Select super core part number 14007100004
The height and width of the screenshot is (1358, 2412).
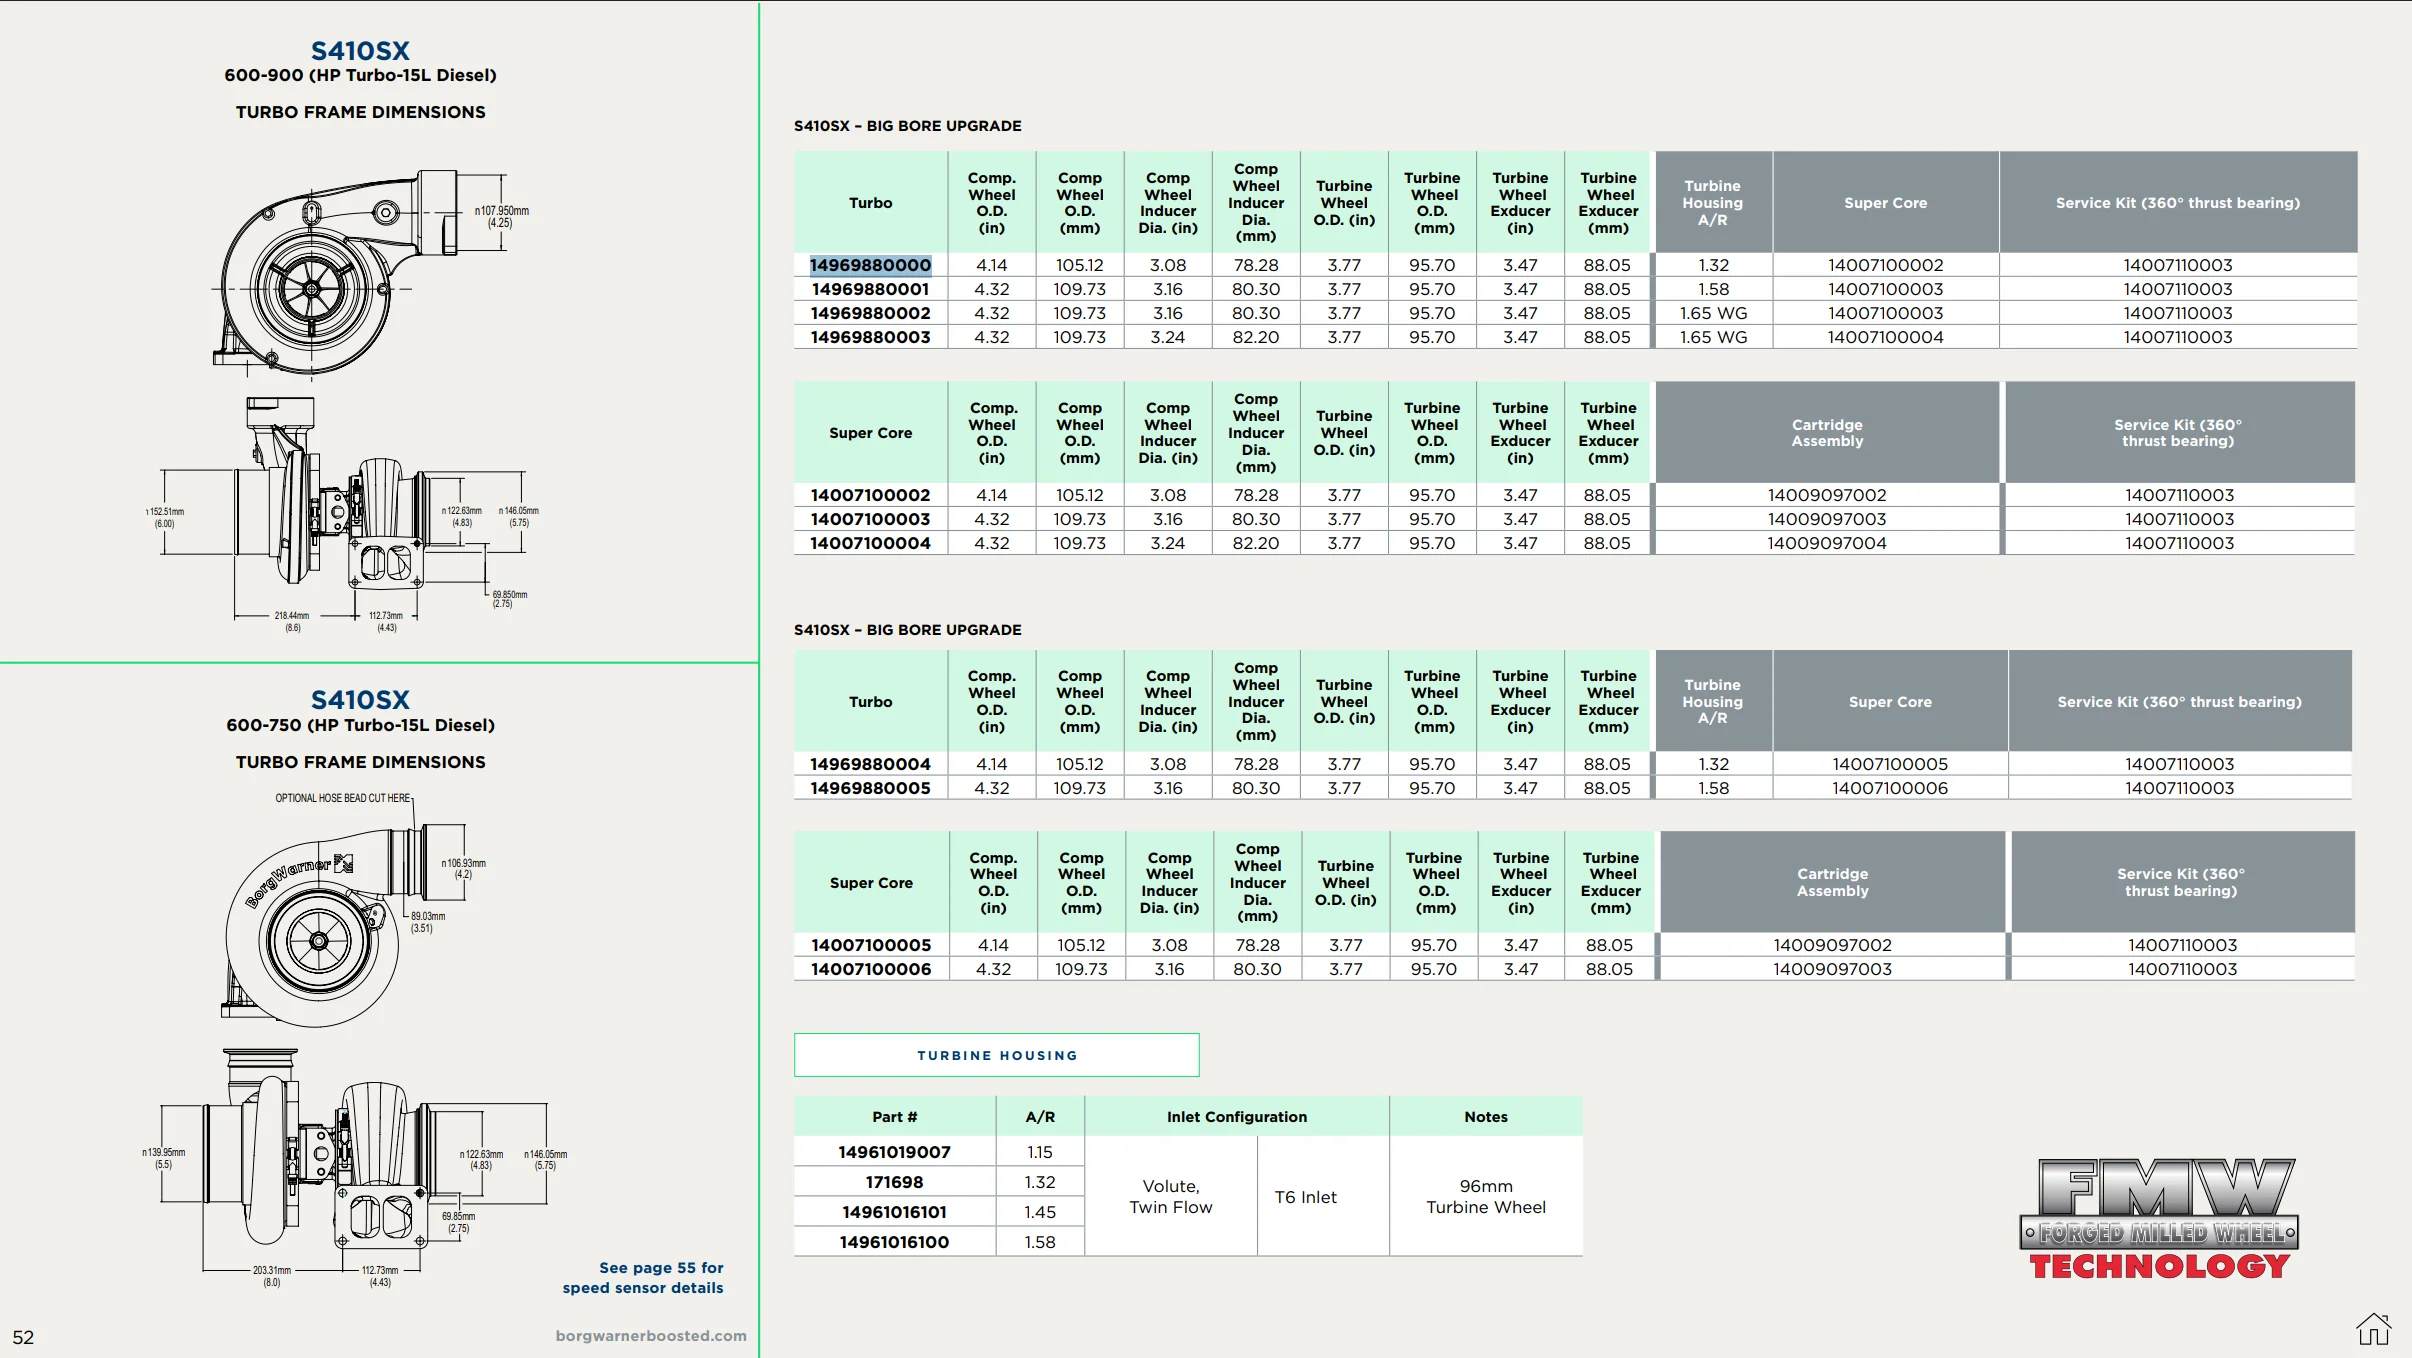pyautogui.click(x=870, y=543)
